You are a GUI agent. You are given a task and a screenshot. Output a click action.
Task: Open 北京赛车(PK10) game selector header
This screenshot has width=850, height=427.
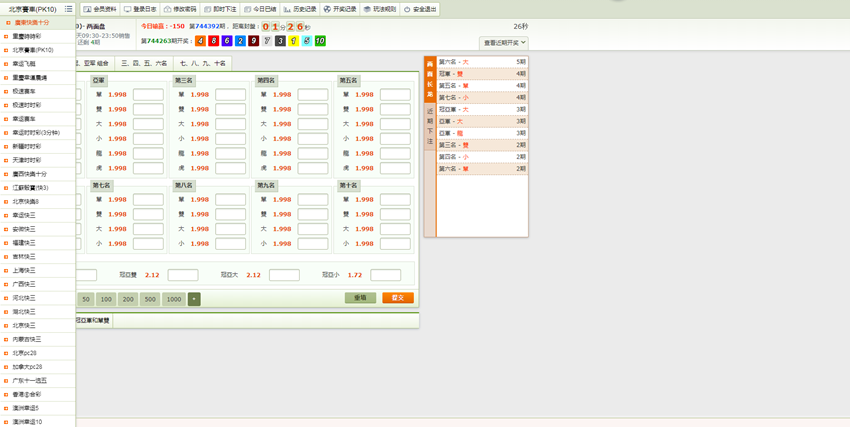30,9
